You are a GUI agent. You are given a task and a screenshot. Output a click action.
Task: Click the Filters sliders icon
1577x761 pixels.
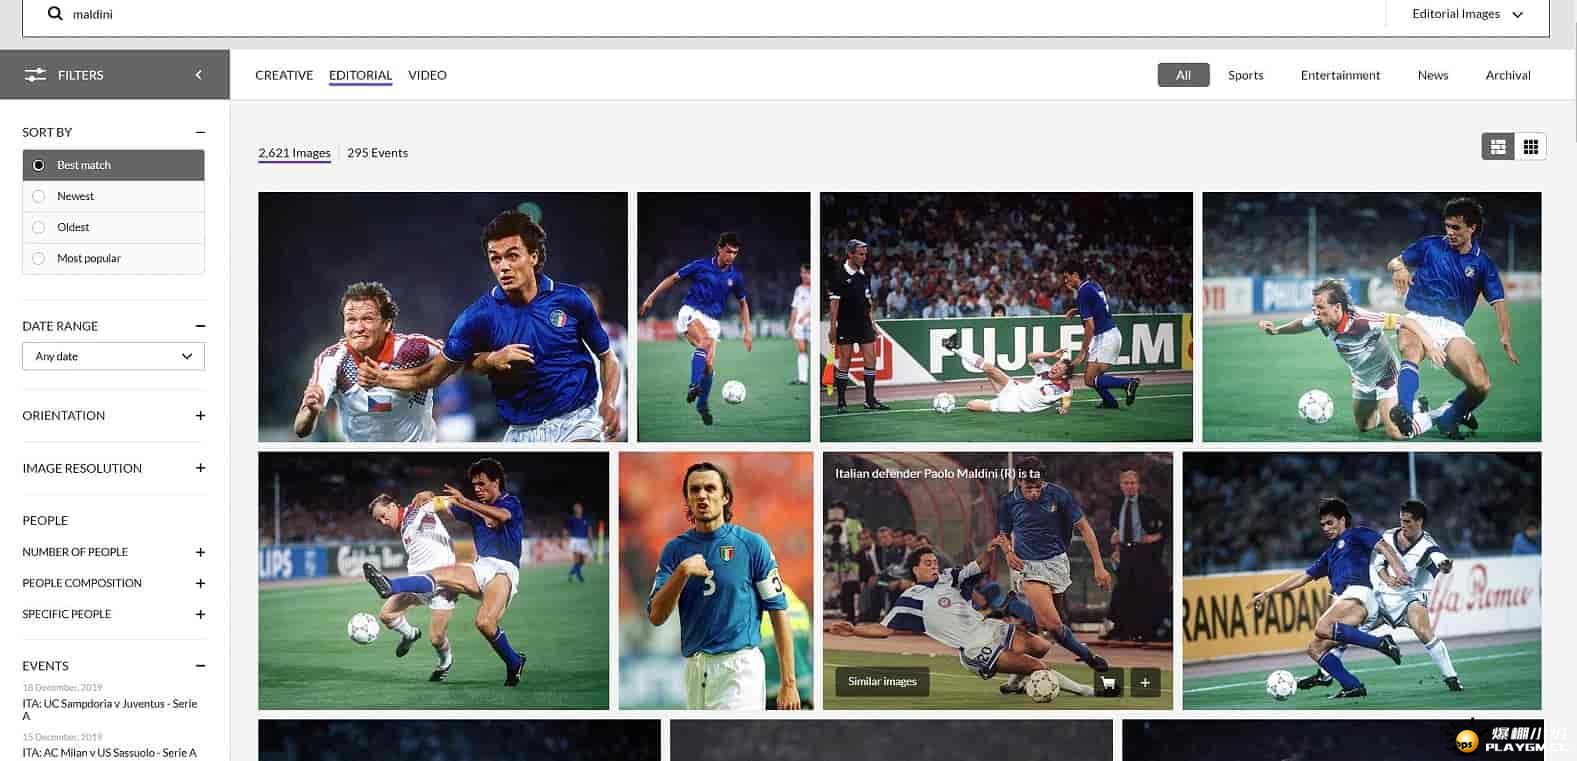coord(35,75)
